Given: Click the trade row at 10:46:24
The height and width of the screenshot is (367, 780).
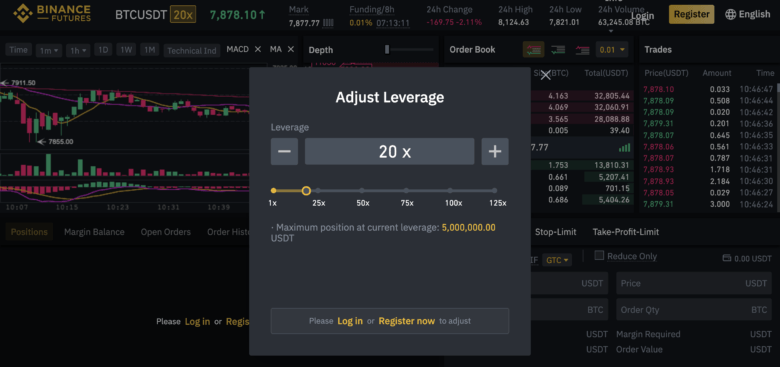Looking at the screenshot, I should click(x=708, y=204).
